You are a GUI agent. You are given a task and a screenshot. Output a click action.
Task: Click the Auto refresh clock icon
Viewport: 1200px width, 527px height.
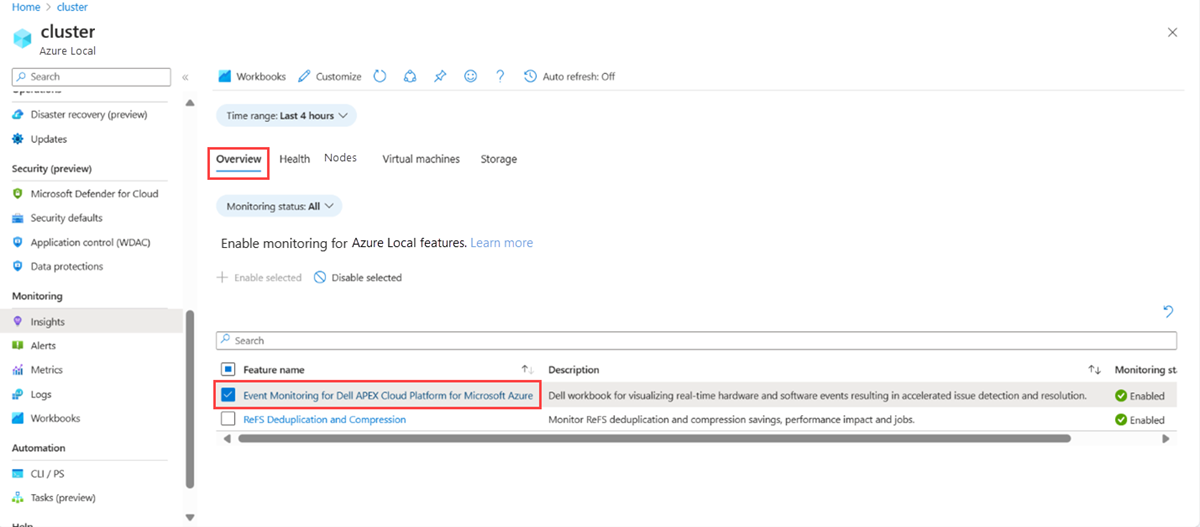point(530,76)
